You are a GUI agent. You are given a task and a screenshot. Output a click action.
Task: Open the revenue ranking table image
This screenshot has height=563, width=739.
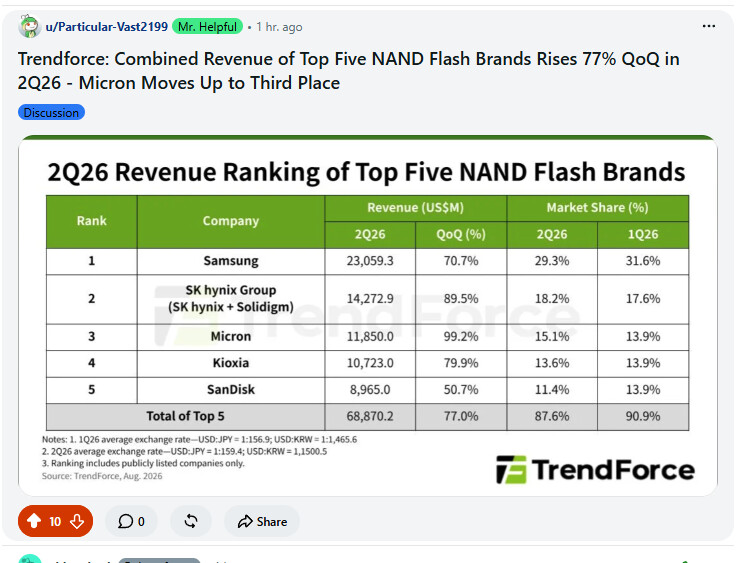point(368,315)
